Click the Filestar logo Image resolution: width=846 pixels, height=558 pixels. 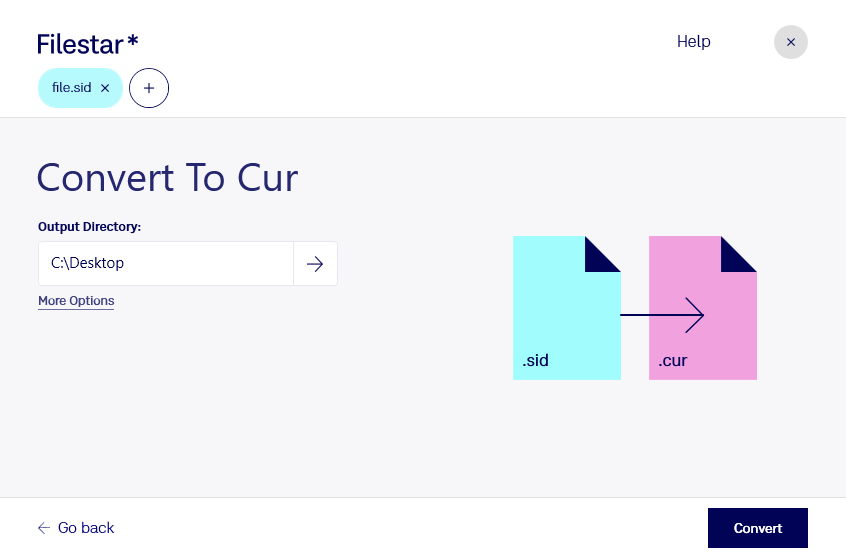[x=87, y=44]
